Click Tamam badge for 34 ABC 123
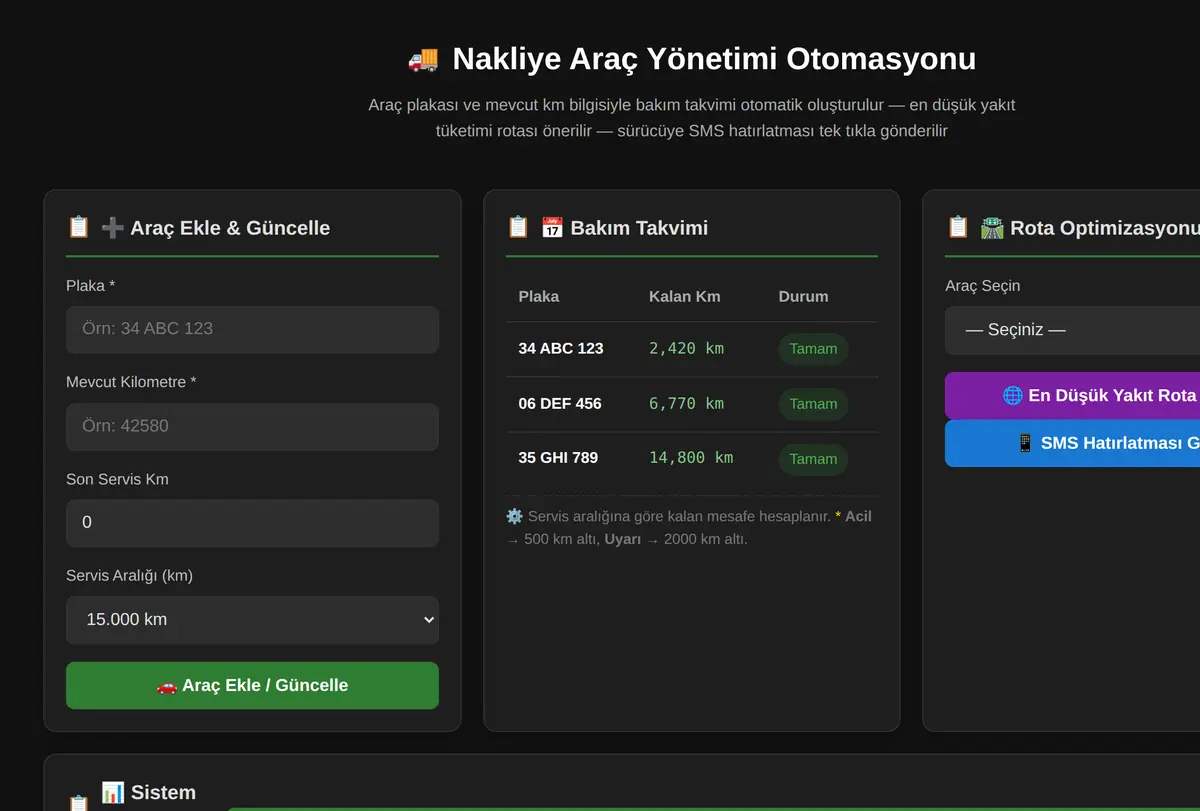 [x=813, y=349]
